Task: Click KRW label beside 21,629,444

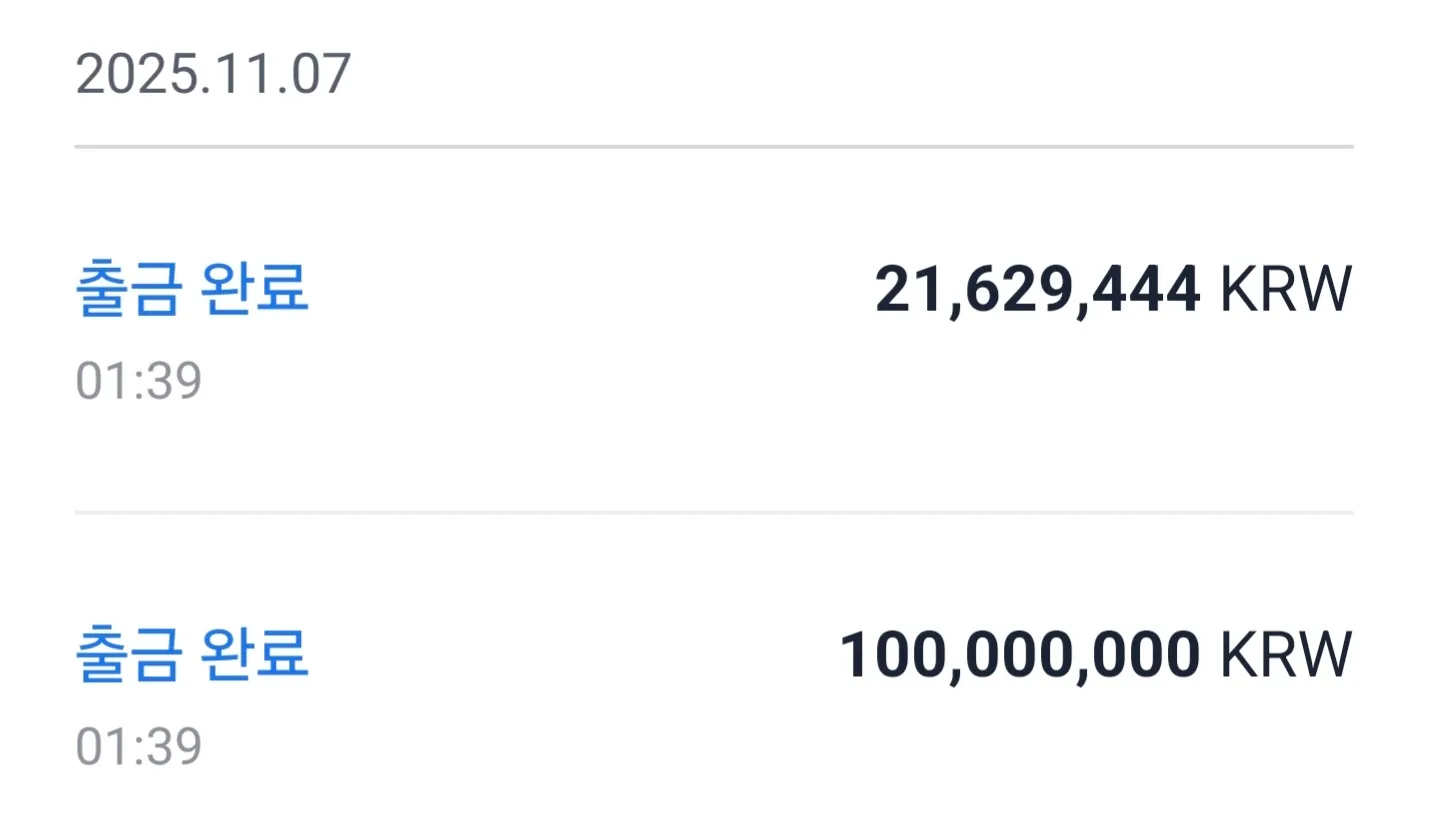Action: [x=1286, y=290]
